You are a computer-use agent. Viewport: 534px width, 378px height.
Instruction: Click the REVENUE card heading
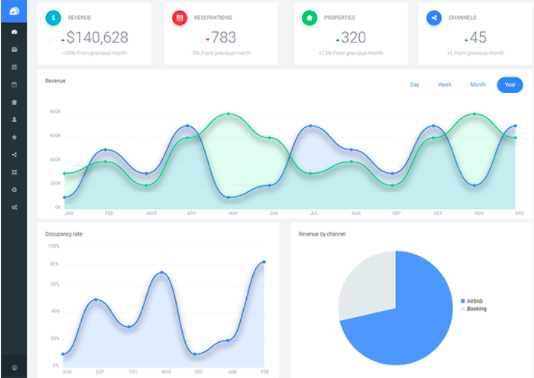tap(79, 18)
